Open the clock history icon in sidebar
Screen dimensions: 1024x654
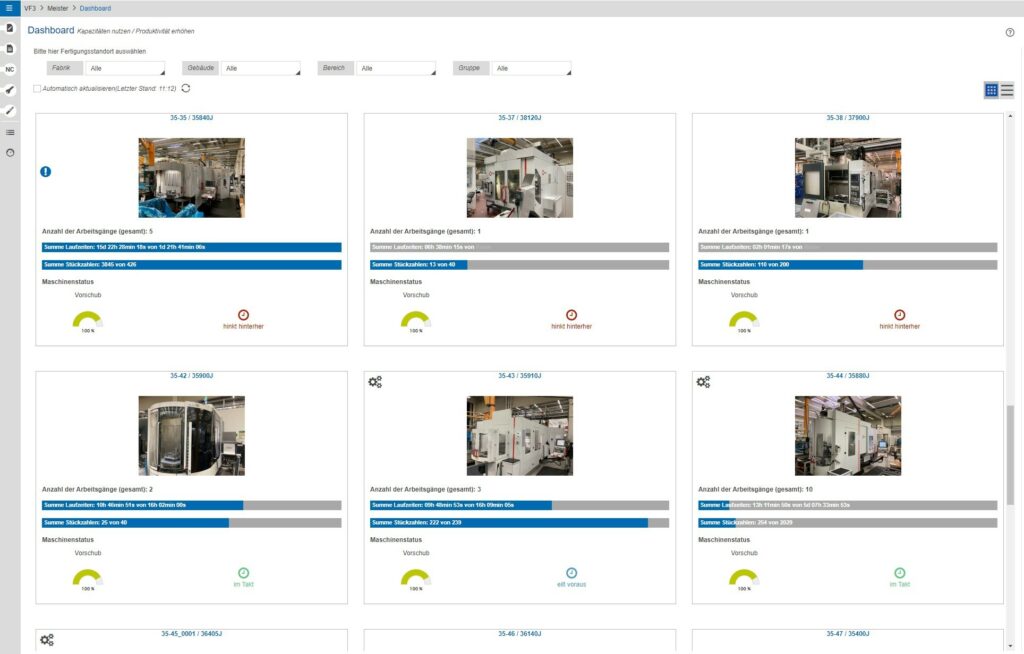click(10, 151)
